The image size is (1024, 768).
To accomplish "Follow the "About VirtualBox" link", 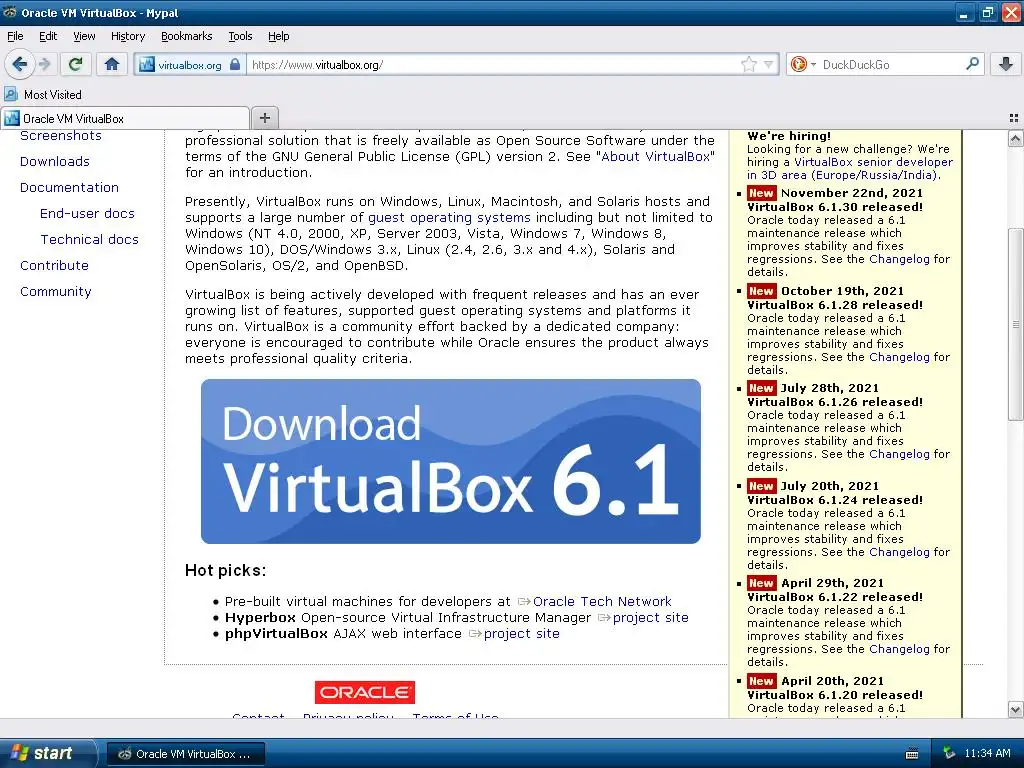I will point(655,157).
